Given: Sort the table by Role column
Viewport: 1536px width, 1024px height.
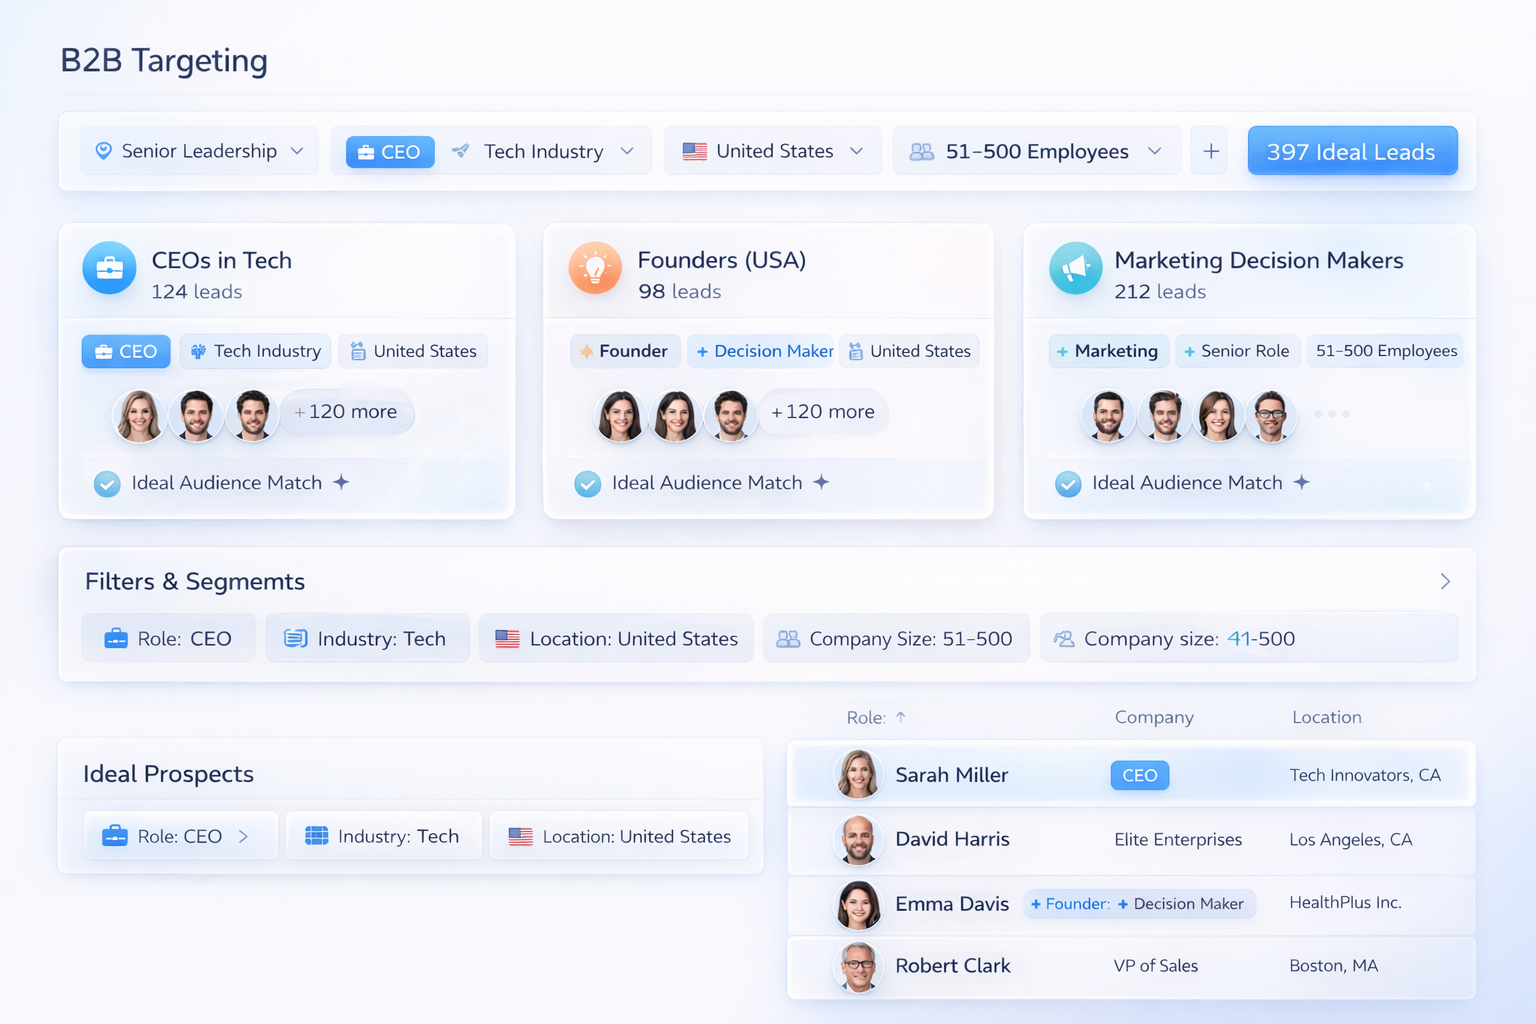Looking at the screenshot, I should pos(877,717).
